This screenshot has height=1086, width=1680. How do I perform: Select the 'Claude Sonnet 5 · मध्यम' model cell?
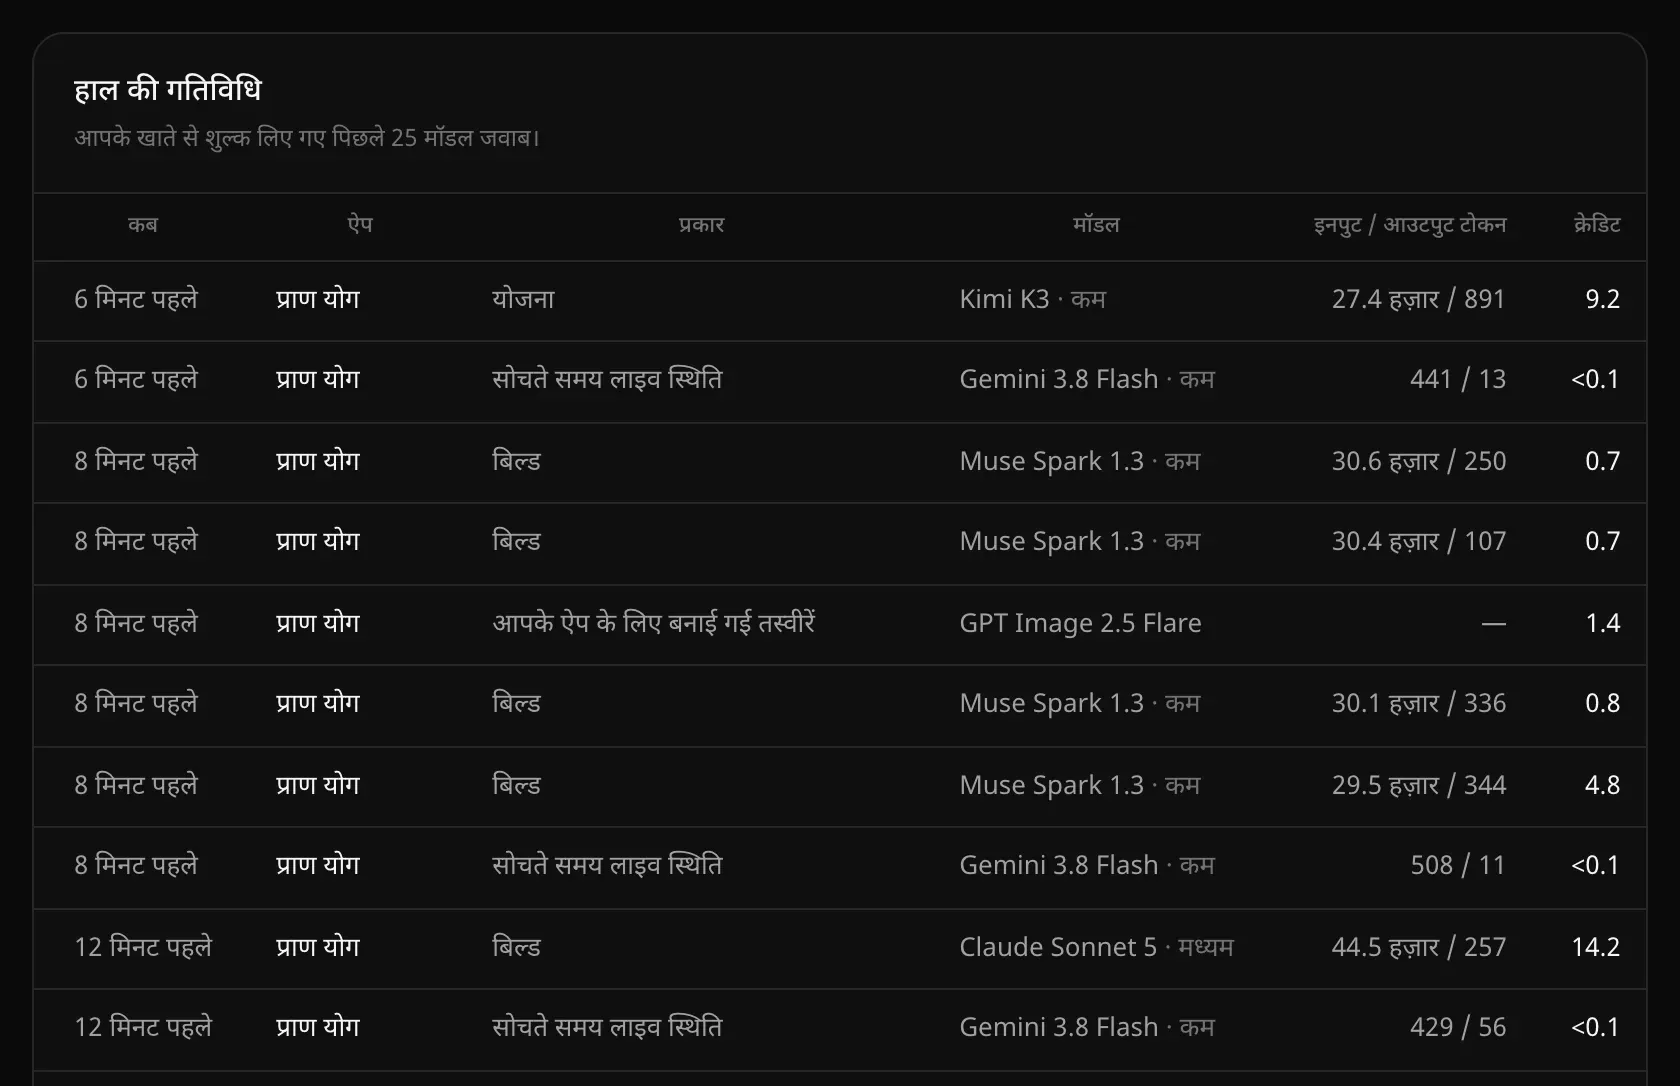pyautogui.click(x=1096, y=947)
